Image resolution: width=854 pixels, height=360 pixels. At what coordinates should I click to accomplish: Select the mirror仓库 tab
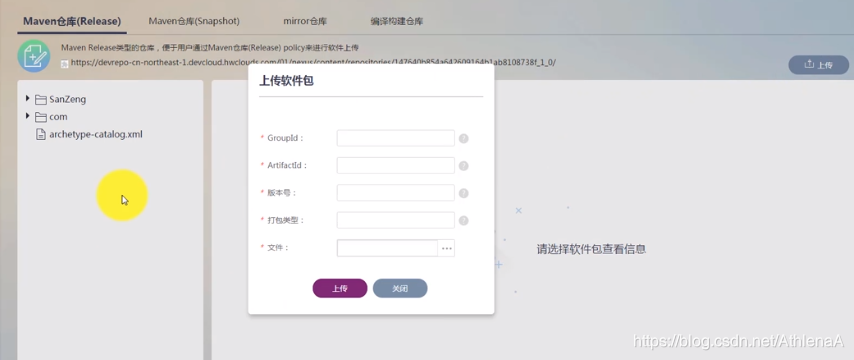[305, 21]
